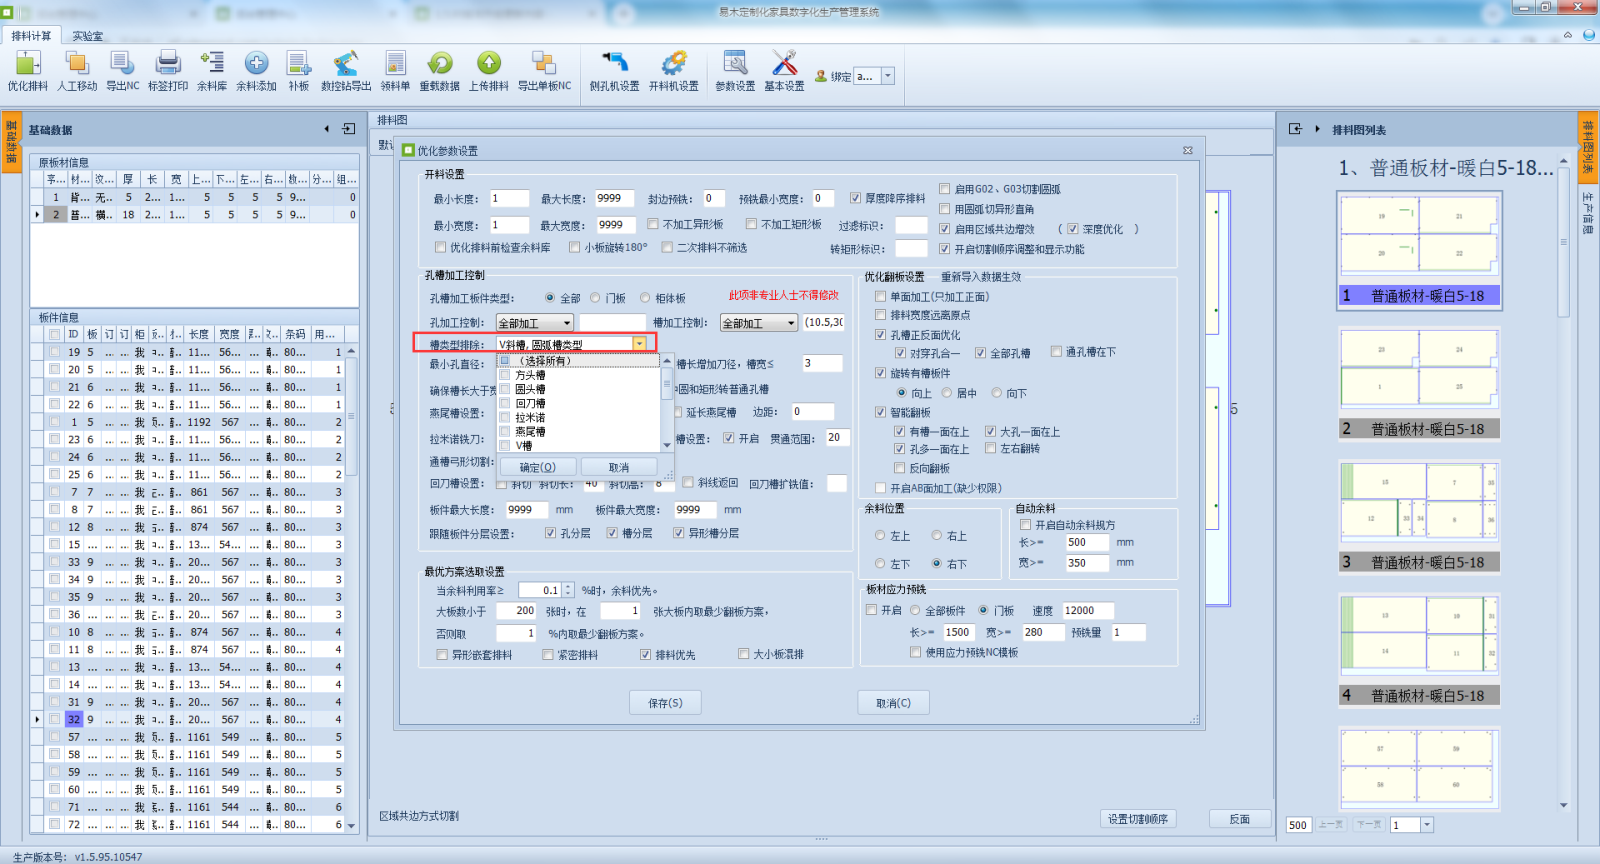The height and width of the screenshot is (864, 1600).
Task: Click the 保存(S) button
Action: point(665,703)
